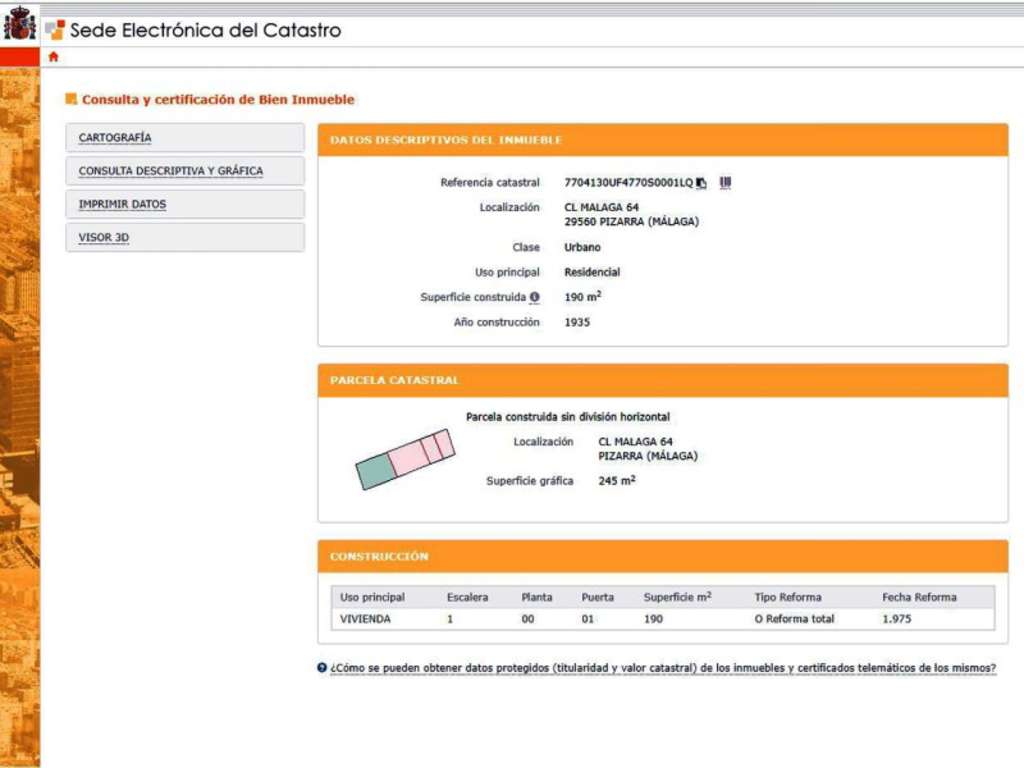This screenshot has height=768, width=1024.
Task: Click the help question mark icon
Action: click(322, 668)
